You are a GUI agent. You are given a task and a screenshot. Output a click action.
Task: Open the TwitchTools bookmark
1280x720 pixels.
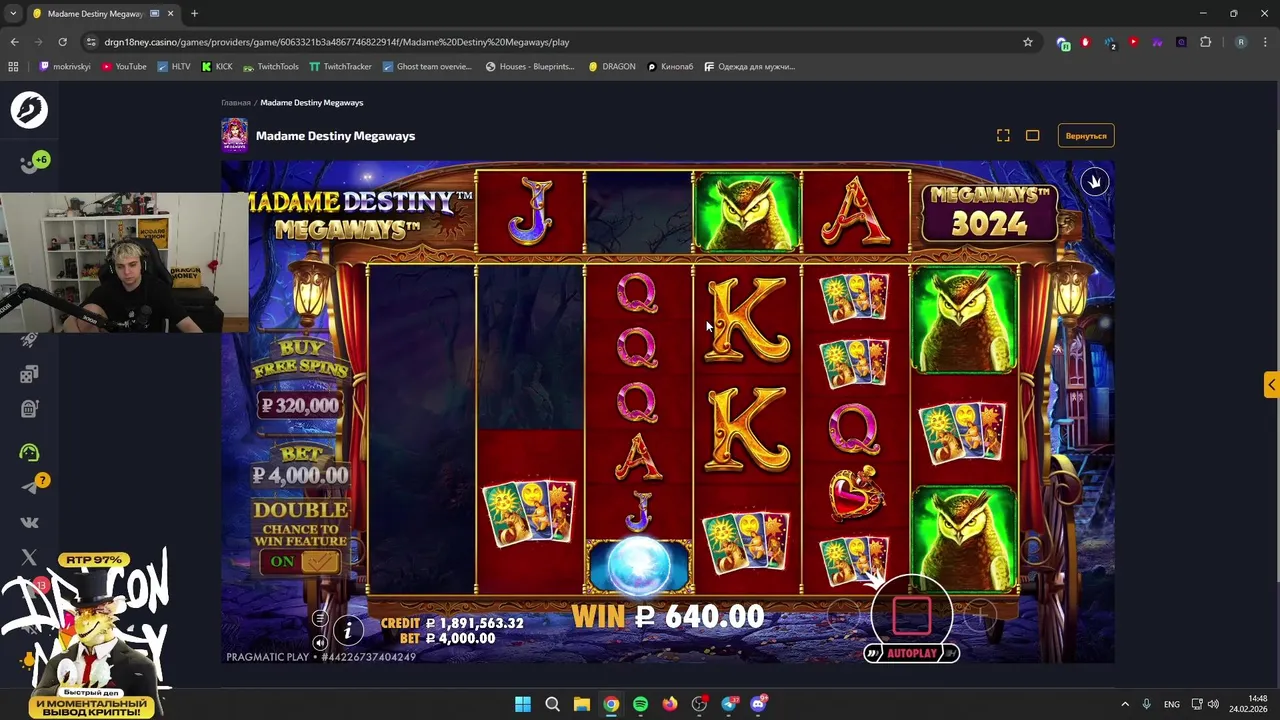click(271, 67)
